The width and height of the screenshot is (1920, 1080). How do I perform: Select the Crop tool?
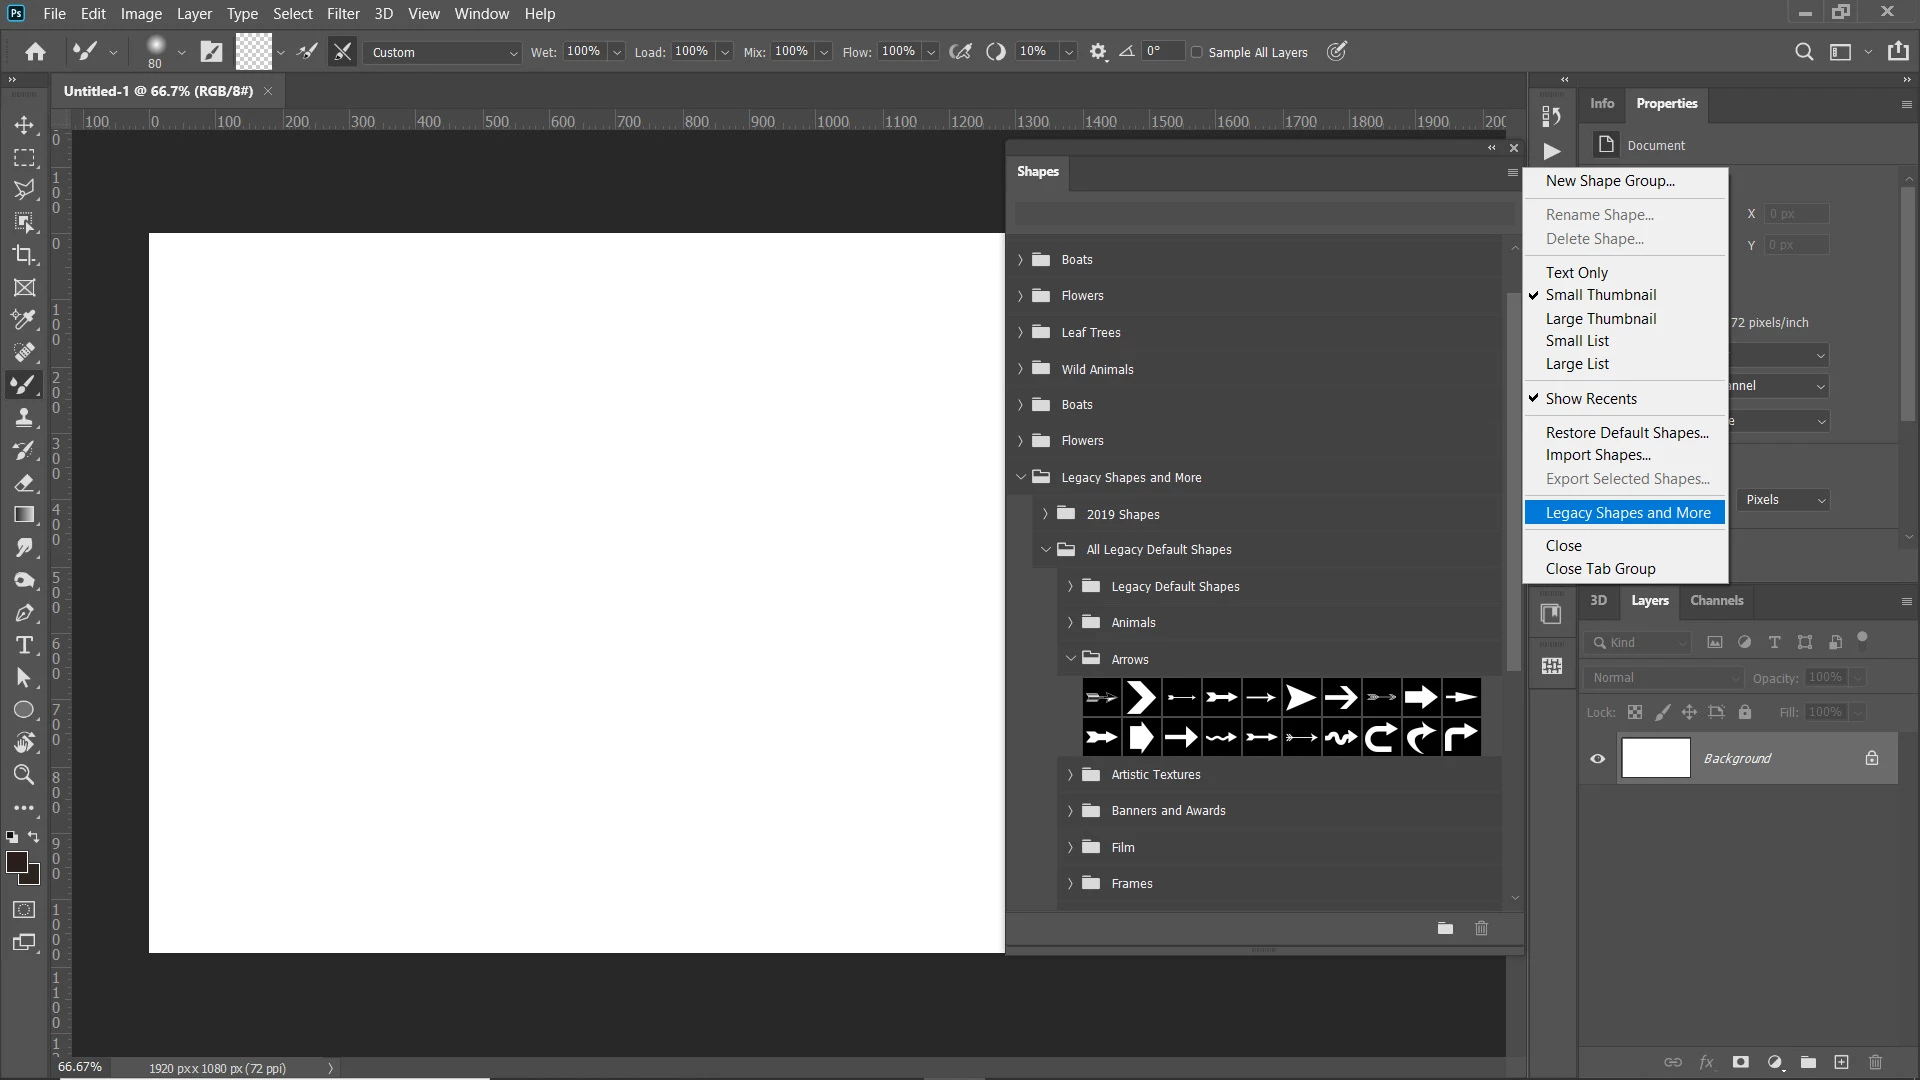[24, 255]
